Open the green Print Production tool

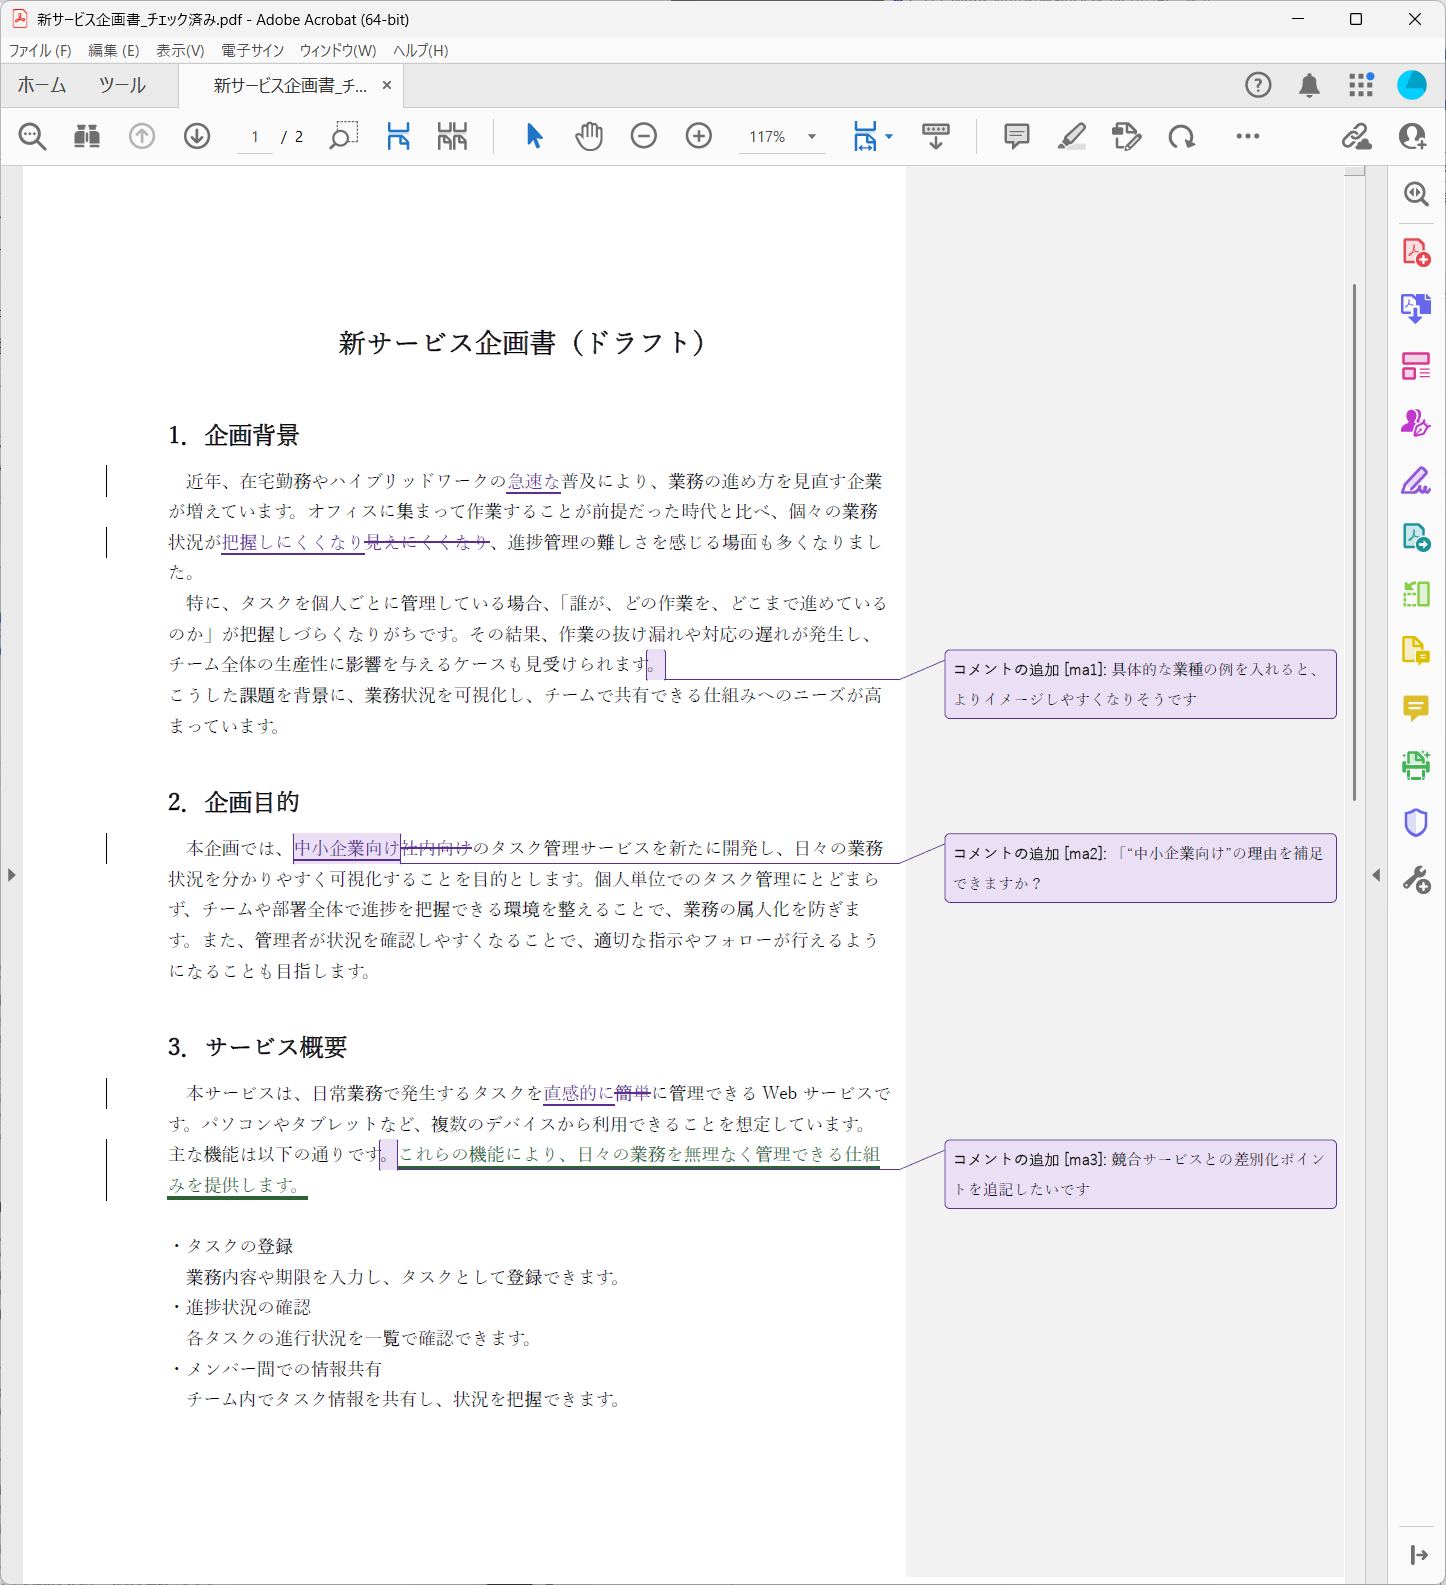click(x=1416, y=766)
